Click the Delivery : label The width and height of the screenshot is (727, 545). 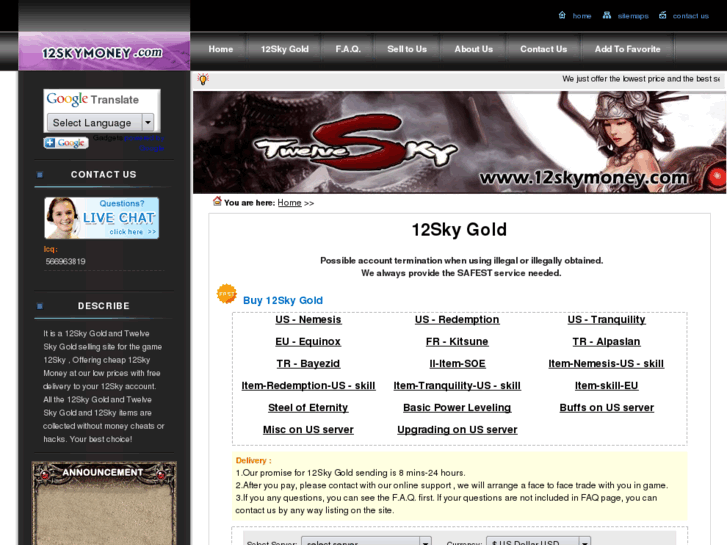tap(254, 461)
